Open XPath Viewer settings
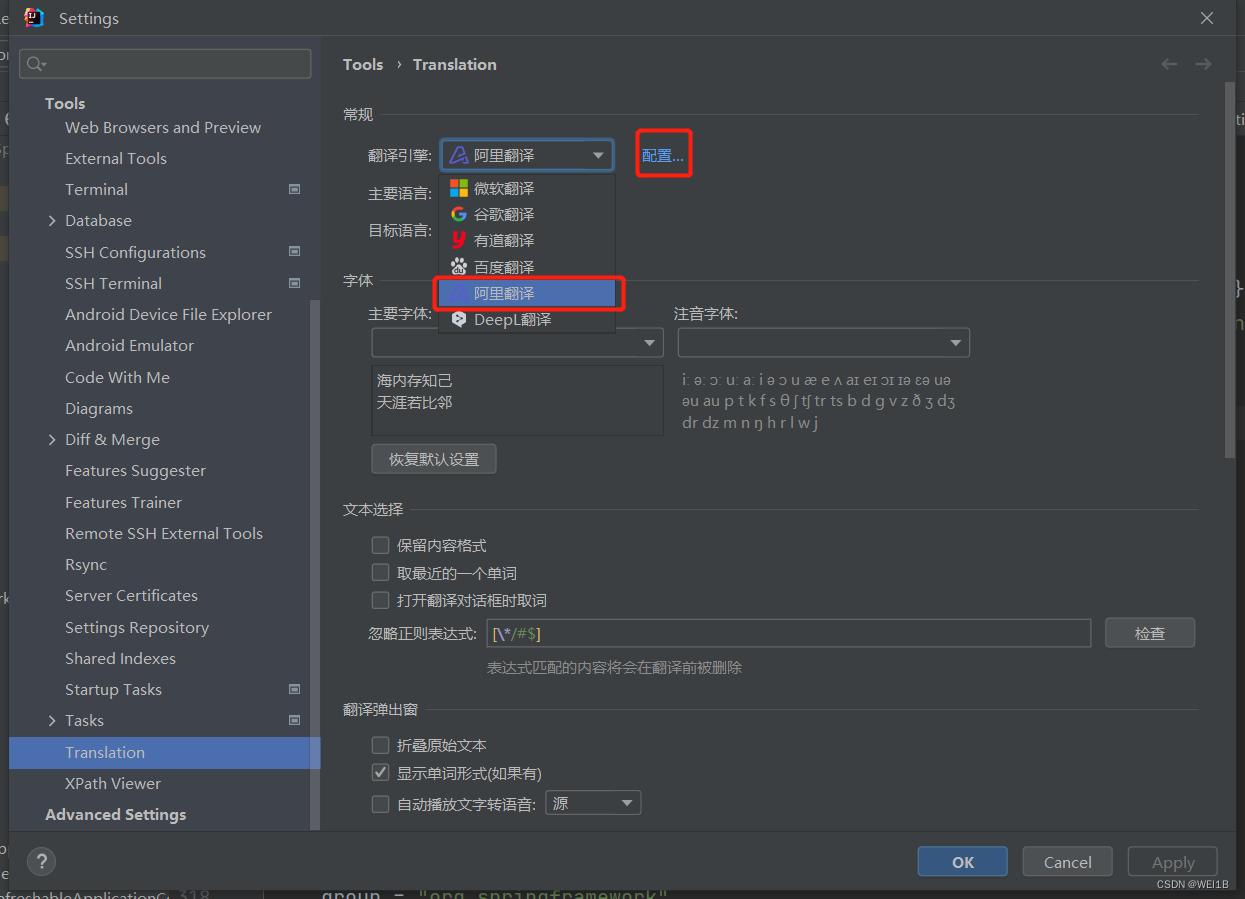This screenshot has height=899, width=1245. pos(113,783)
